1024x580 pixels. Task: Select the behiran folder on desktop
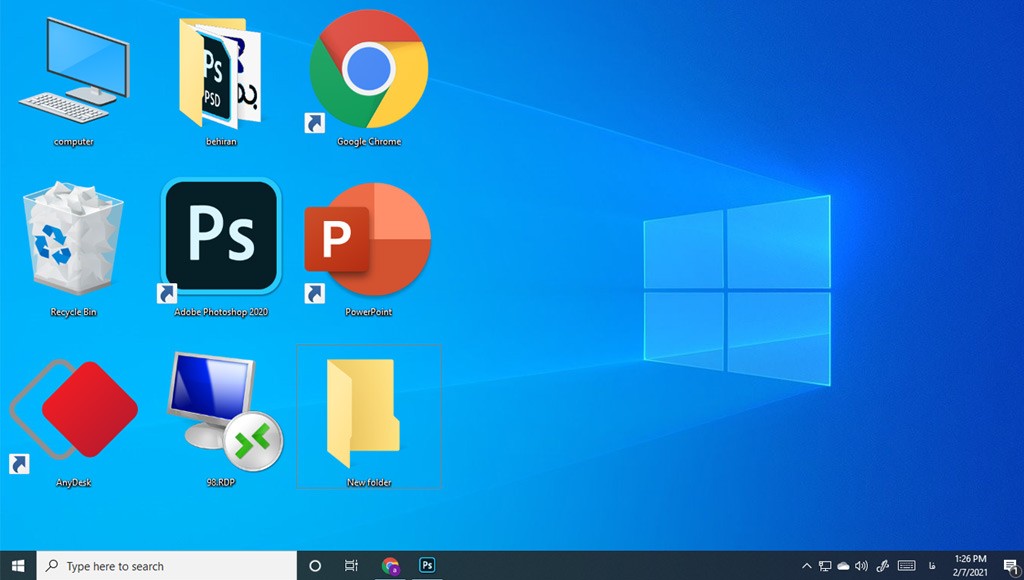click(219, 75)
